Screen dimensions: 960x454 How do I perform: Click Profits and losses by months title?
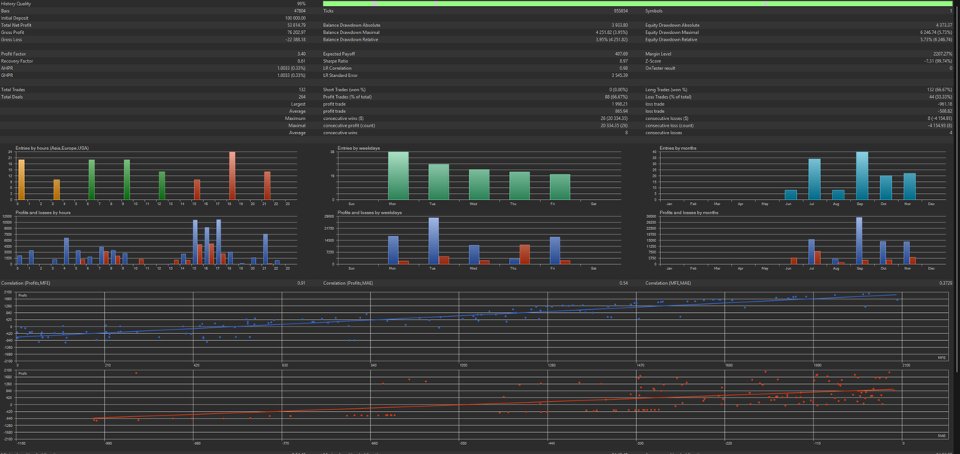pos(688,212)
